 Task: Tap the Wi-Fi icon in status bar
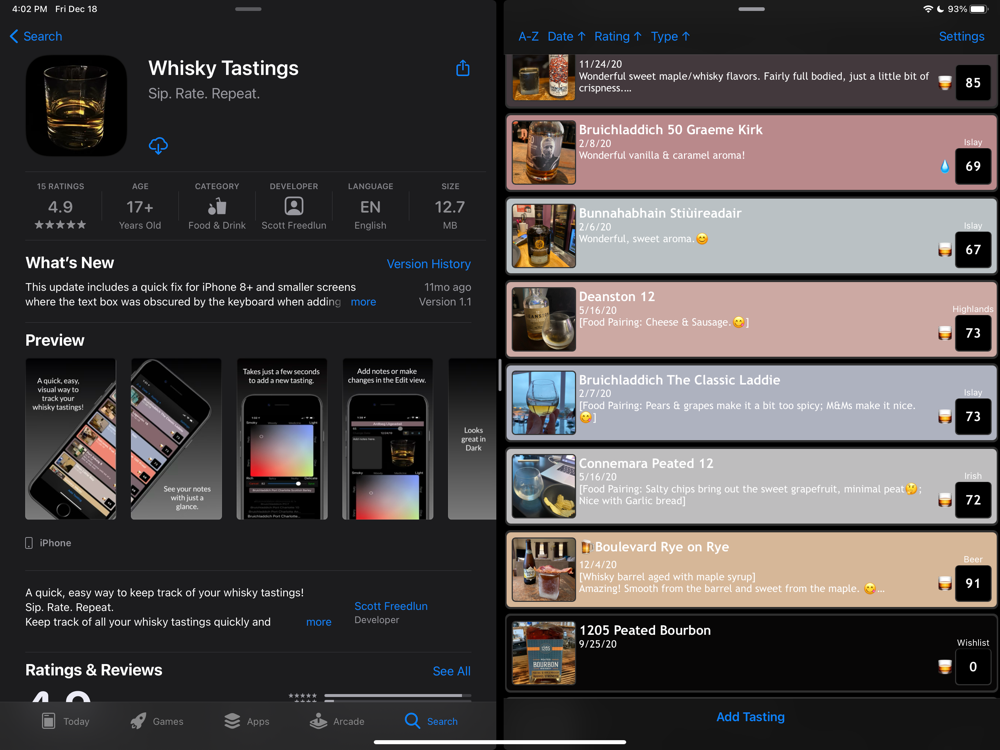[928, 9]
